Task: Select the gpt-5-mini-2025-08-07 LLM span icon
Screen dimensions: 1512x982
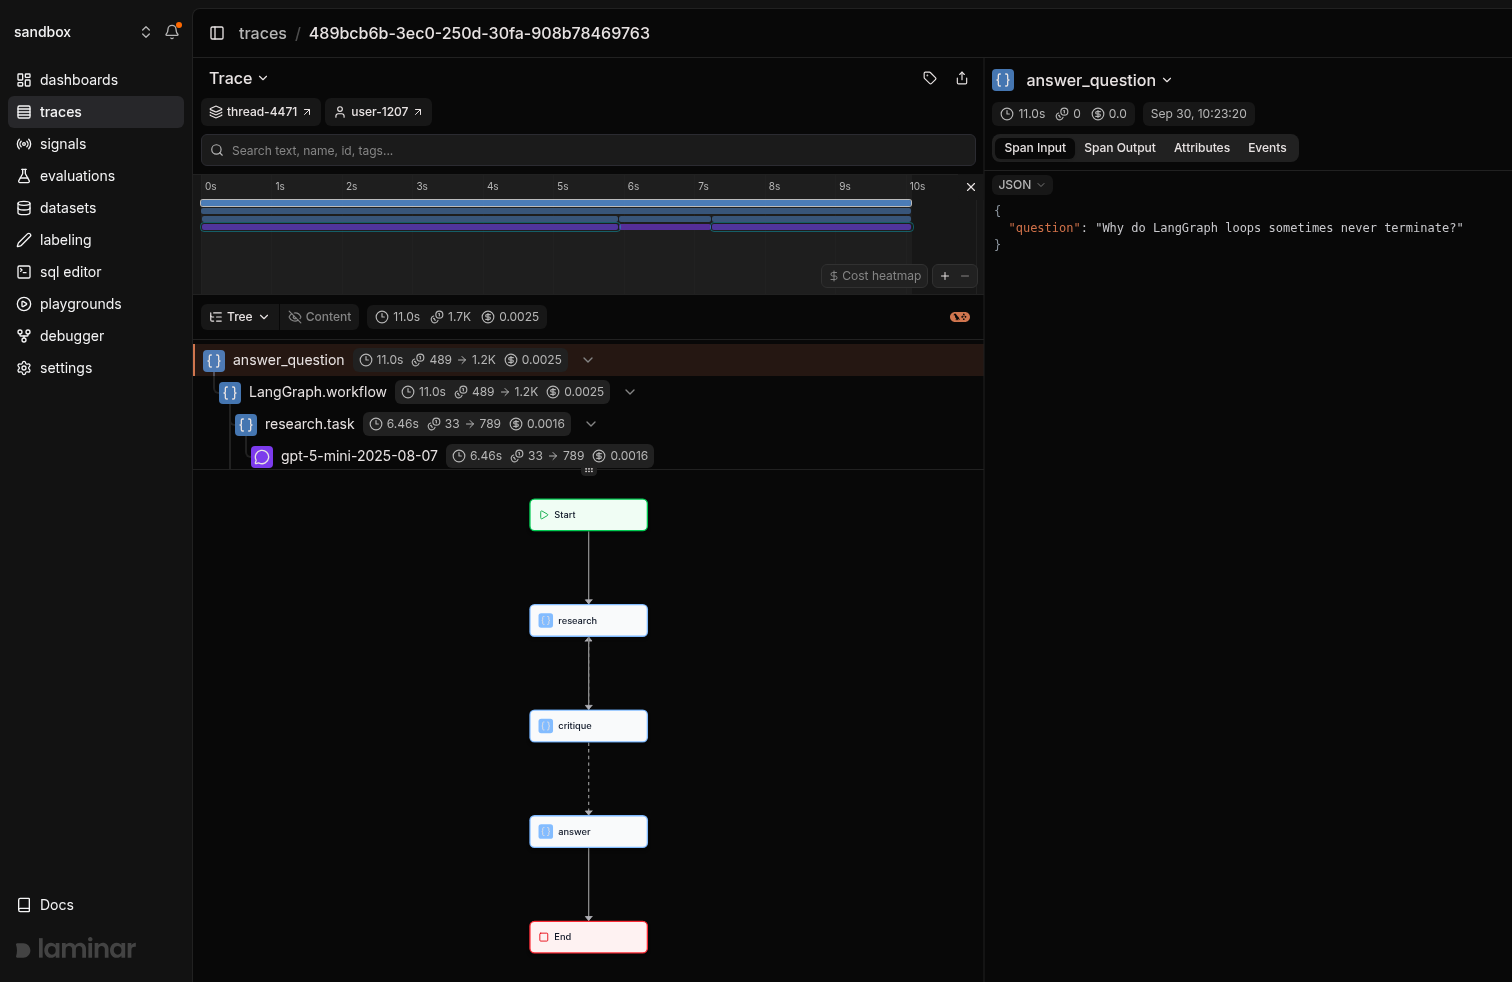Action: (262, 456)
